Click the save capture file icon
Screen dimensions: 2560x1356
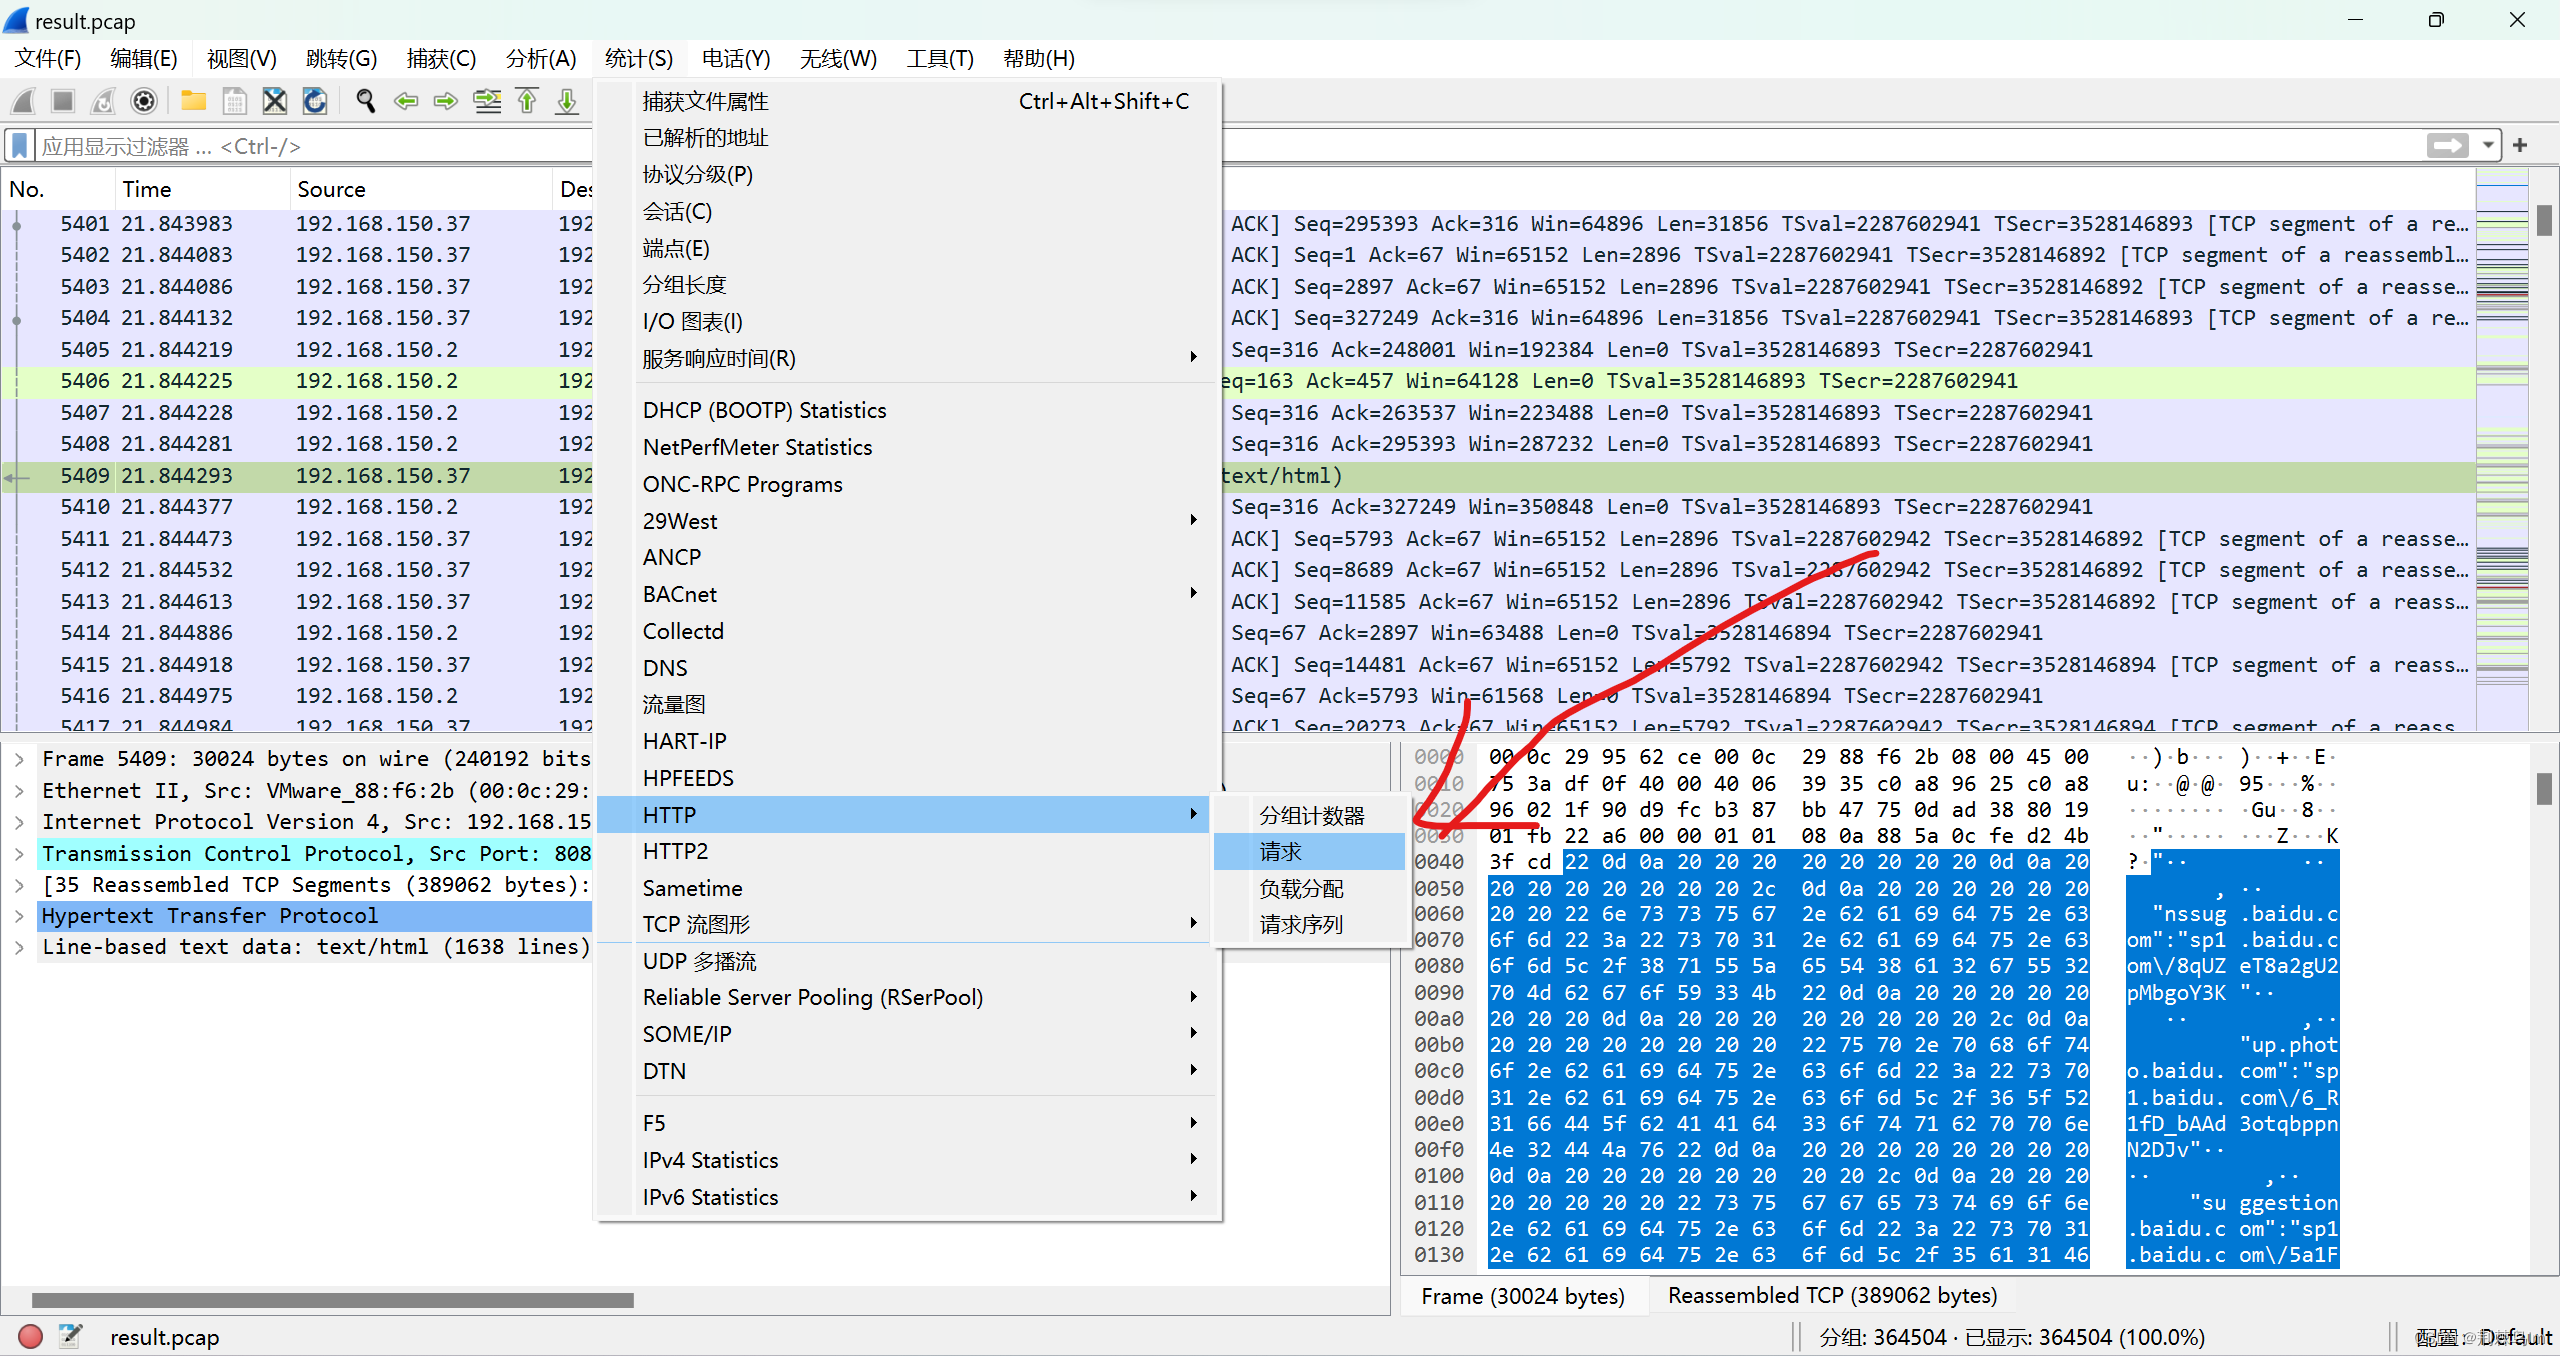tap(234, 101)
